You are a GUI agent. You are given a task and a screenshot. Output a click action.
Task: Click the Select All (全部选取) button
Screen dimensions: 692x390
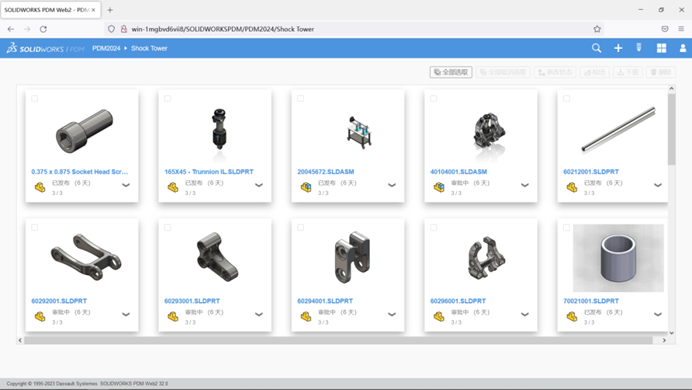point(451,72)
